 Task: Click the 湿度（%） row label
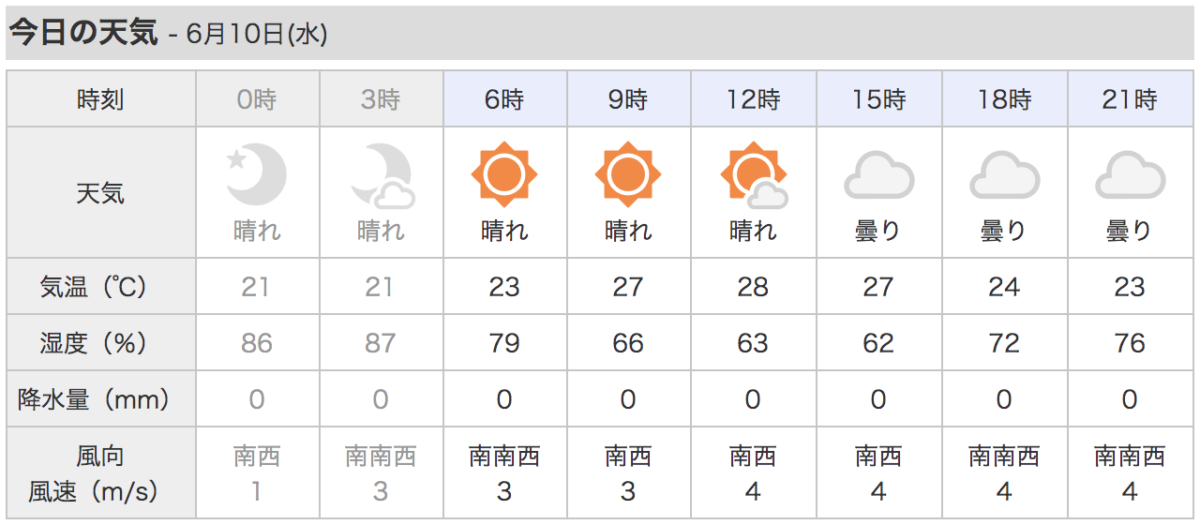click(100, 343)
